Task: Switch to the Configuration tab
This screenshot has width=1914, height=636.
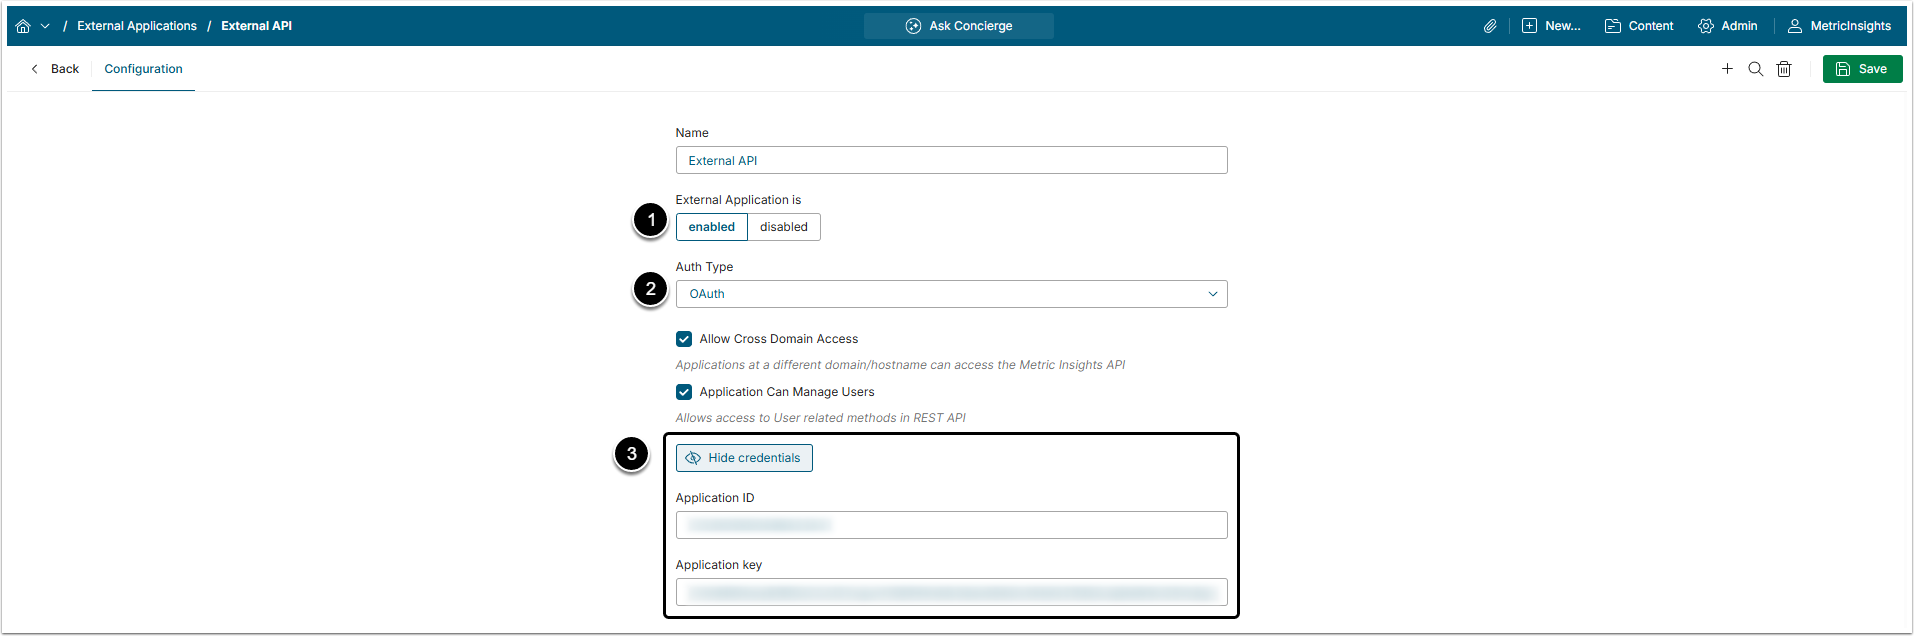Action: (143, 69)
